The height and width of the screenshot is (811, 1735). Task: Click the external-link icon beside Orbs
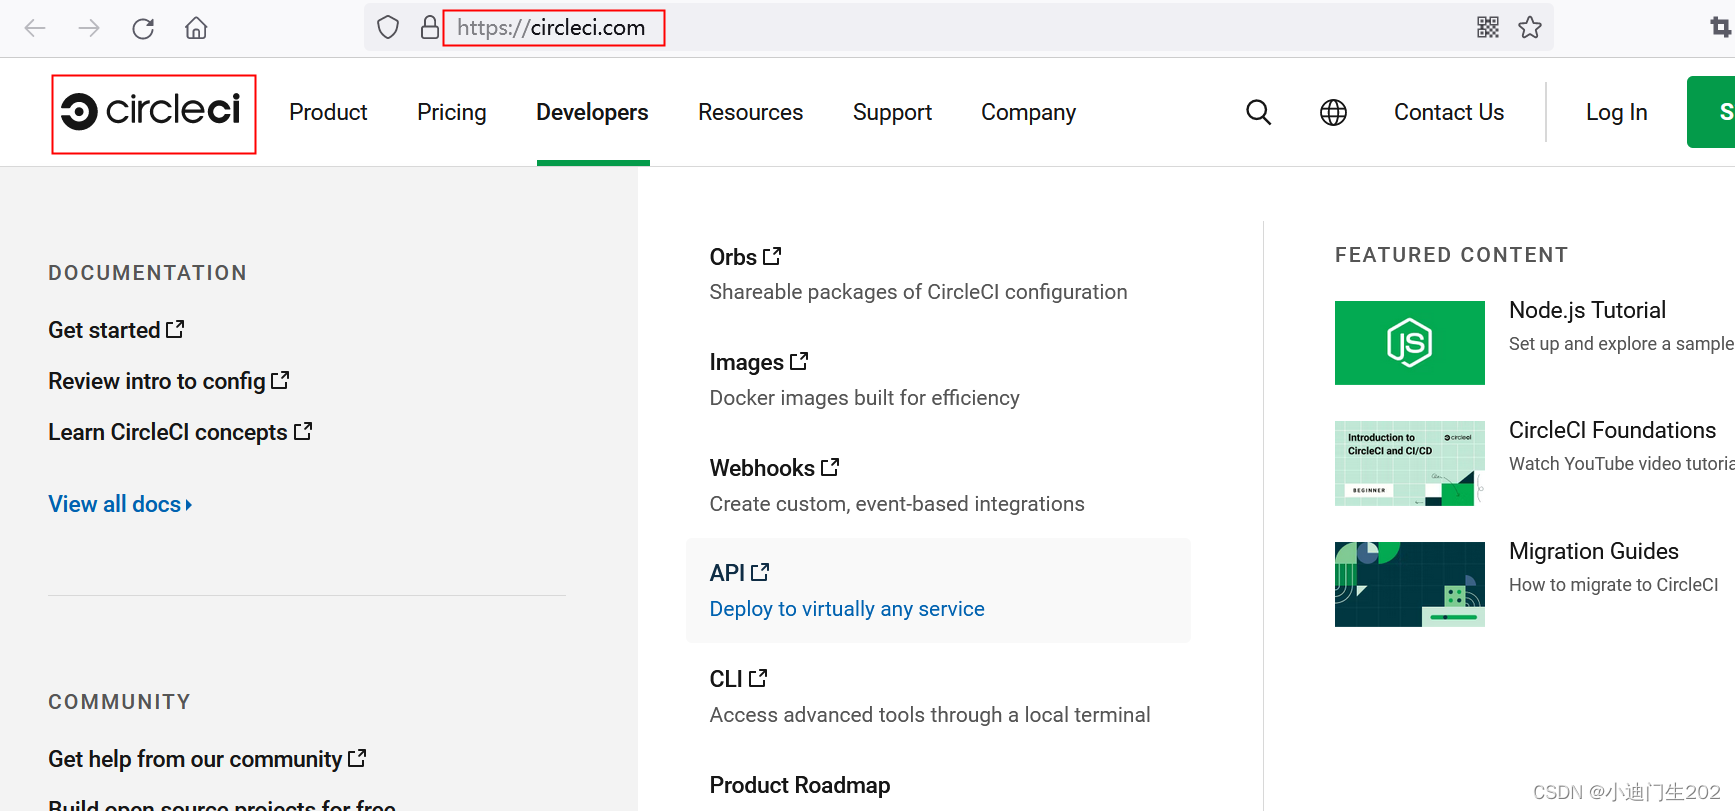point(772,256)
